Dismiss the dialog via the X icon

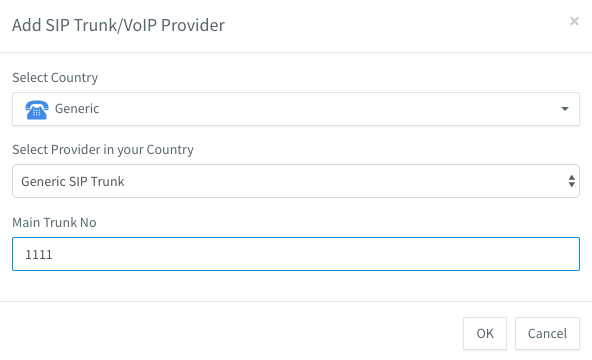point(574,21)
